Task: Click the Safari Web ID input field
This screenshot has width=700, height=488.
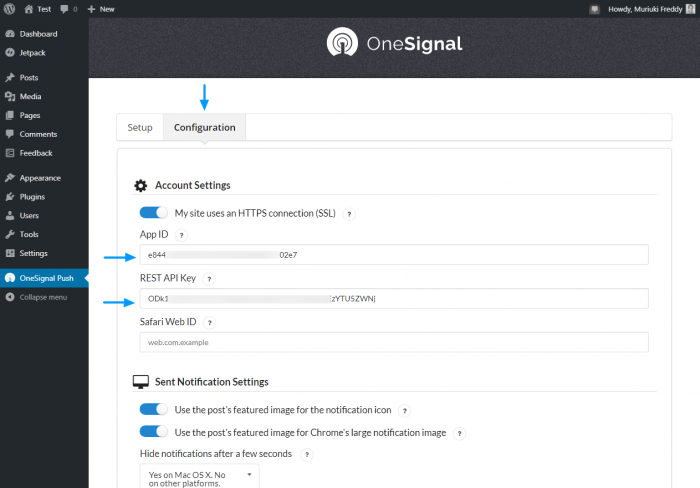Action: coord(394,342)
